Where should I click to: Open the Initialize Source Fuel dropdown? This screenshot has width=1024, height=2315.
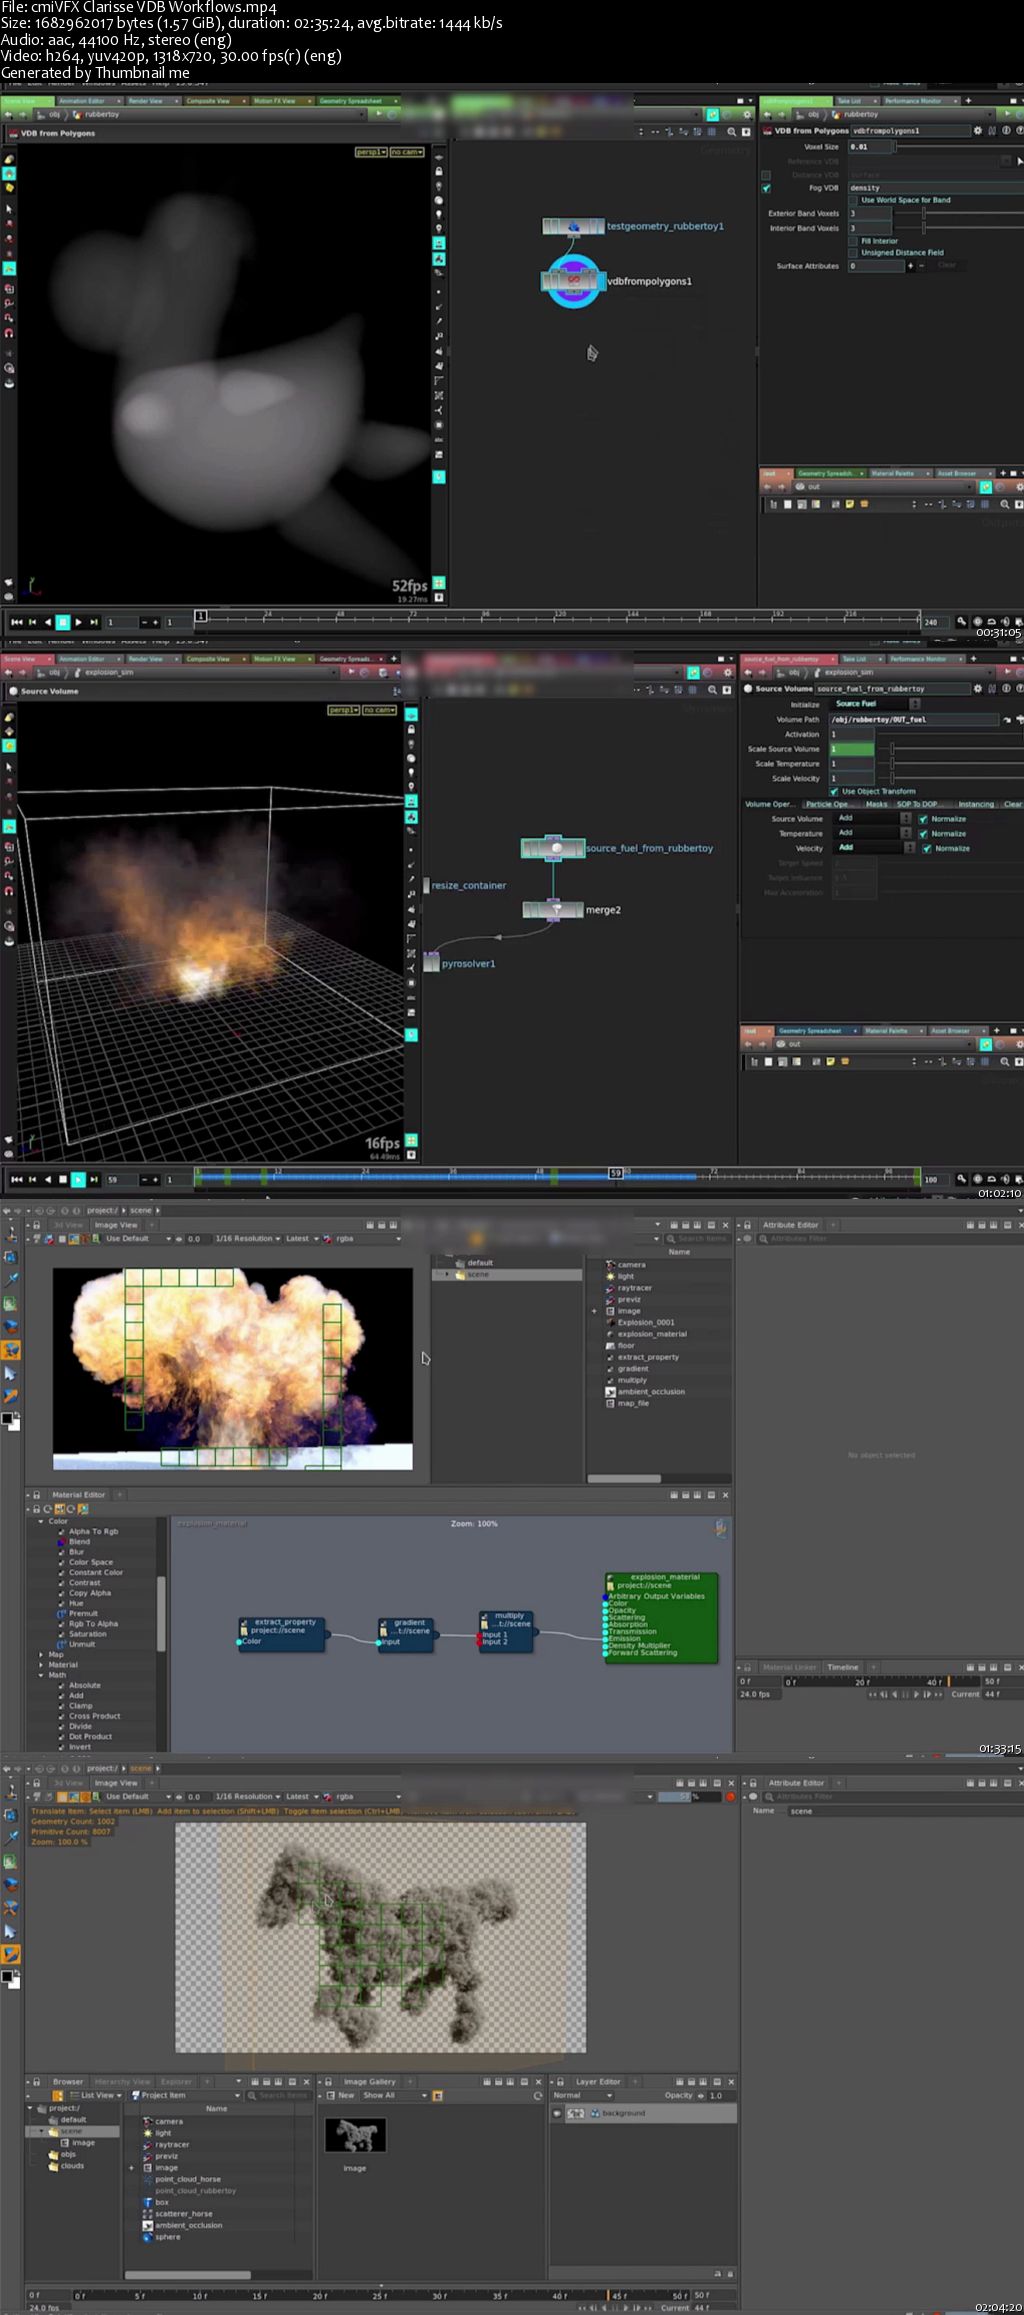pyautogui.click(x=877, y=704)
